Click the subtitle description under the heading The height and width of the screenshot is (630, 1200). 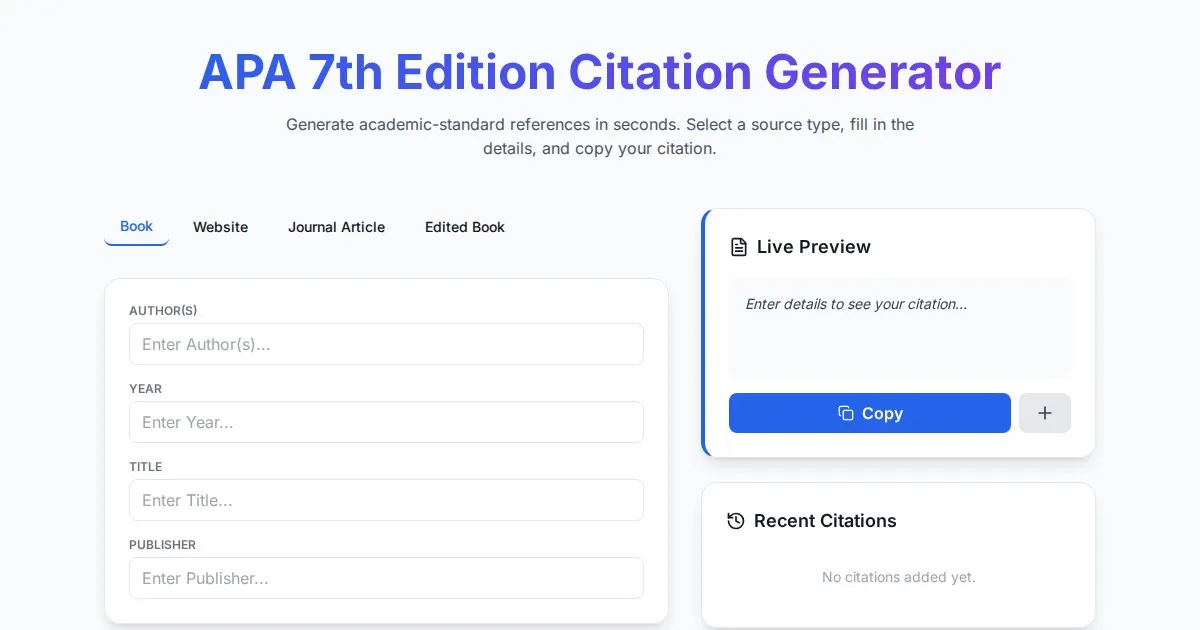click(x=600, y=137)
